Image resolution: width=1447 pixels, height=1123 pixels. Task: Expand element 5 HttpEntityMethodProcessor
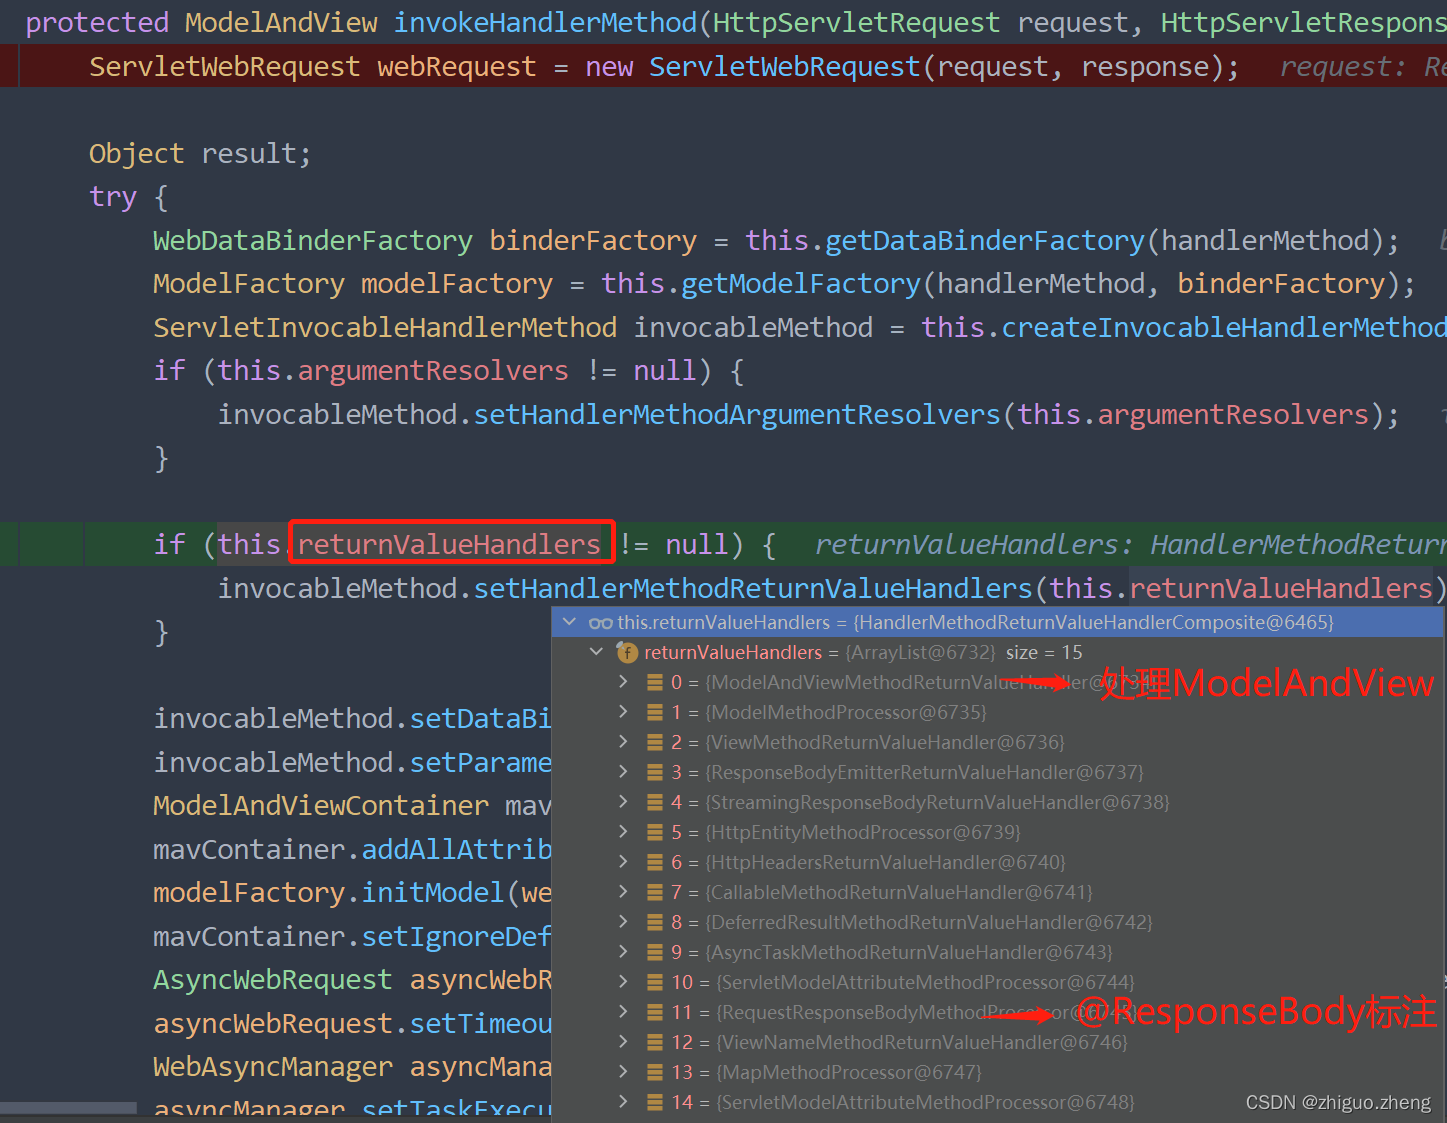[x=623, y=832]
